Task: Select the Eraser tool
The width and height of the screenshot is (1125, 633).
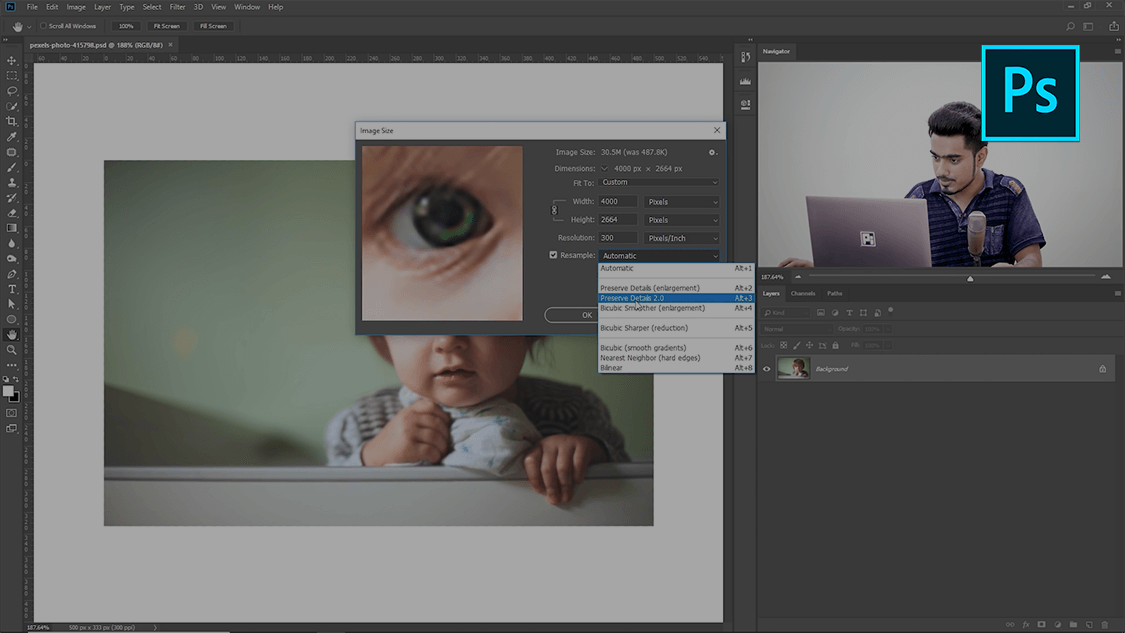Action: pyautogui.click(x=12, y=213)
